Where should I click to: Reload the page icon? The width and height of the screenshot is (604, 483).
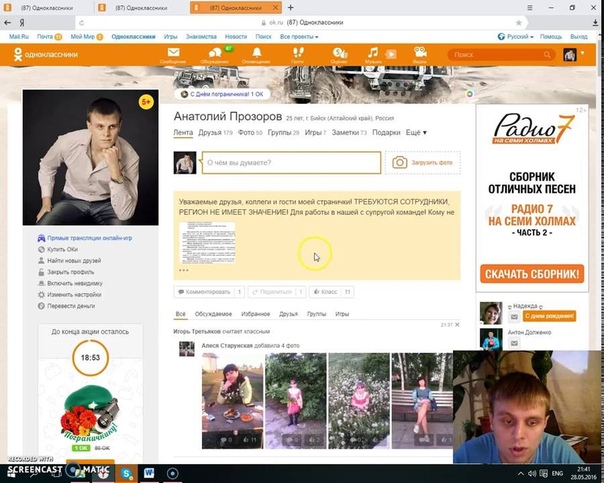pos(81,23)
